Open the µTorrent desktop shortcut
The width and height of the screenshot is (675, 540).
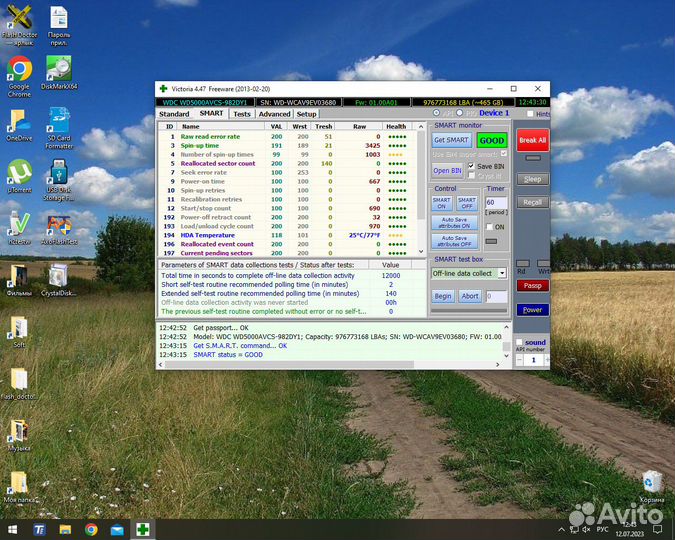click(19, 177)
